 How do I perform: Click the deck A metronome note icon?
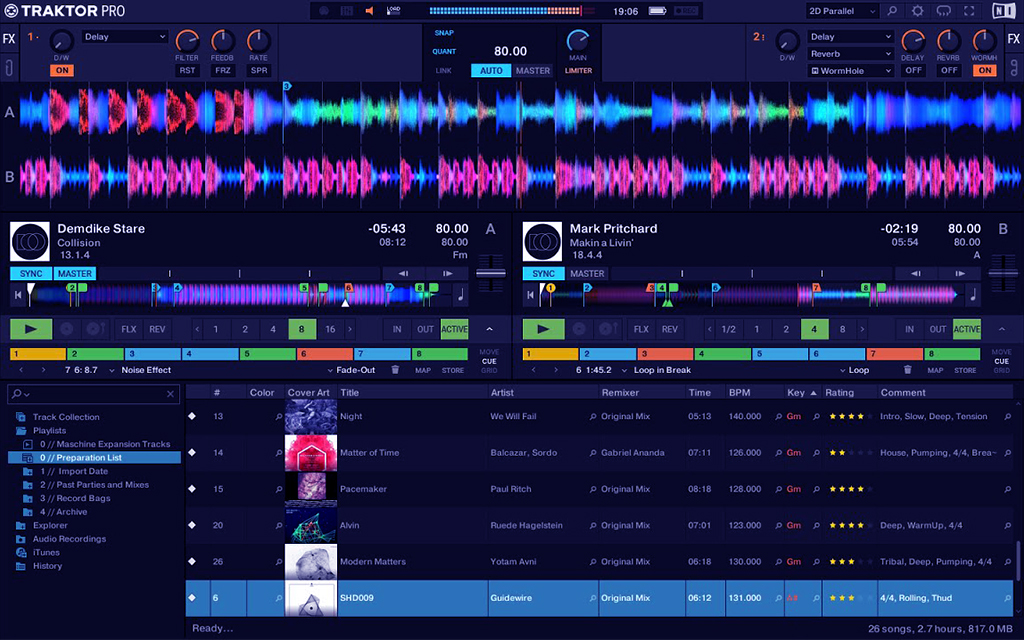(x=461, y=295)
